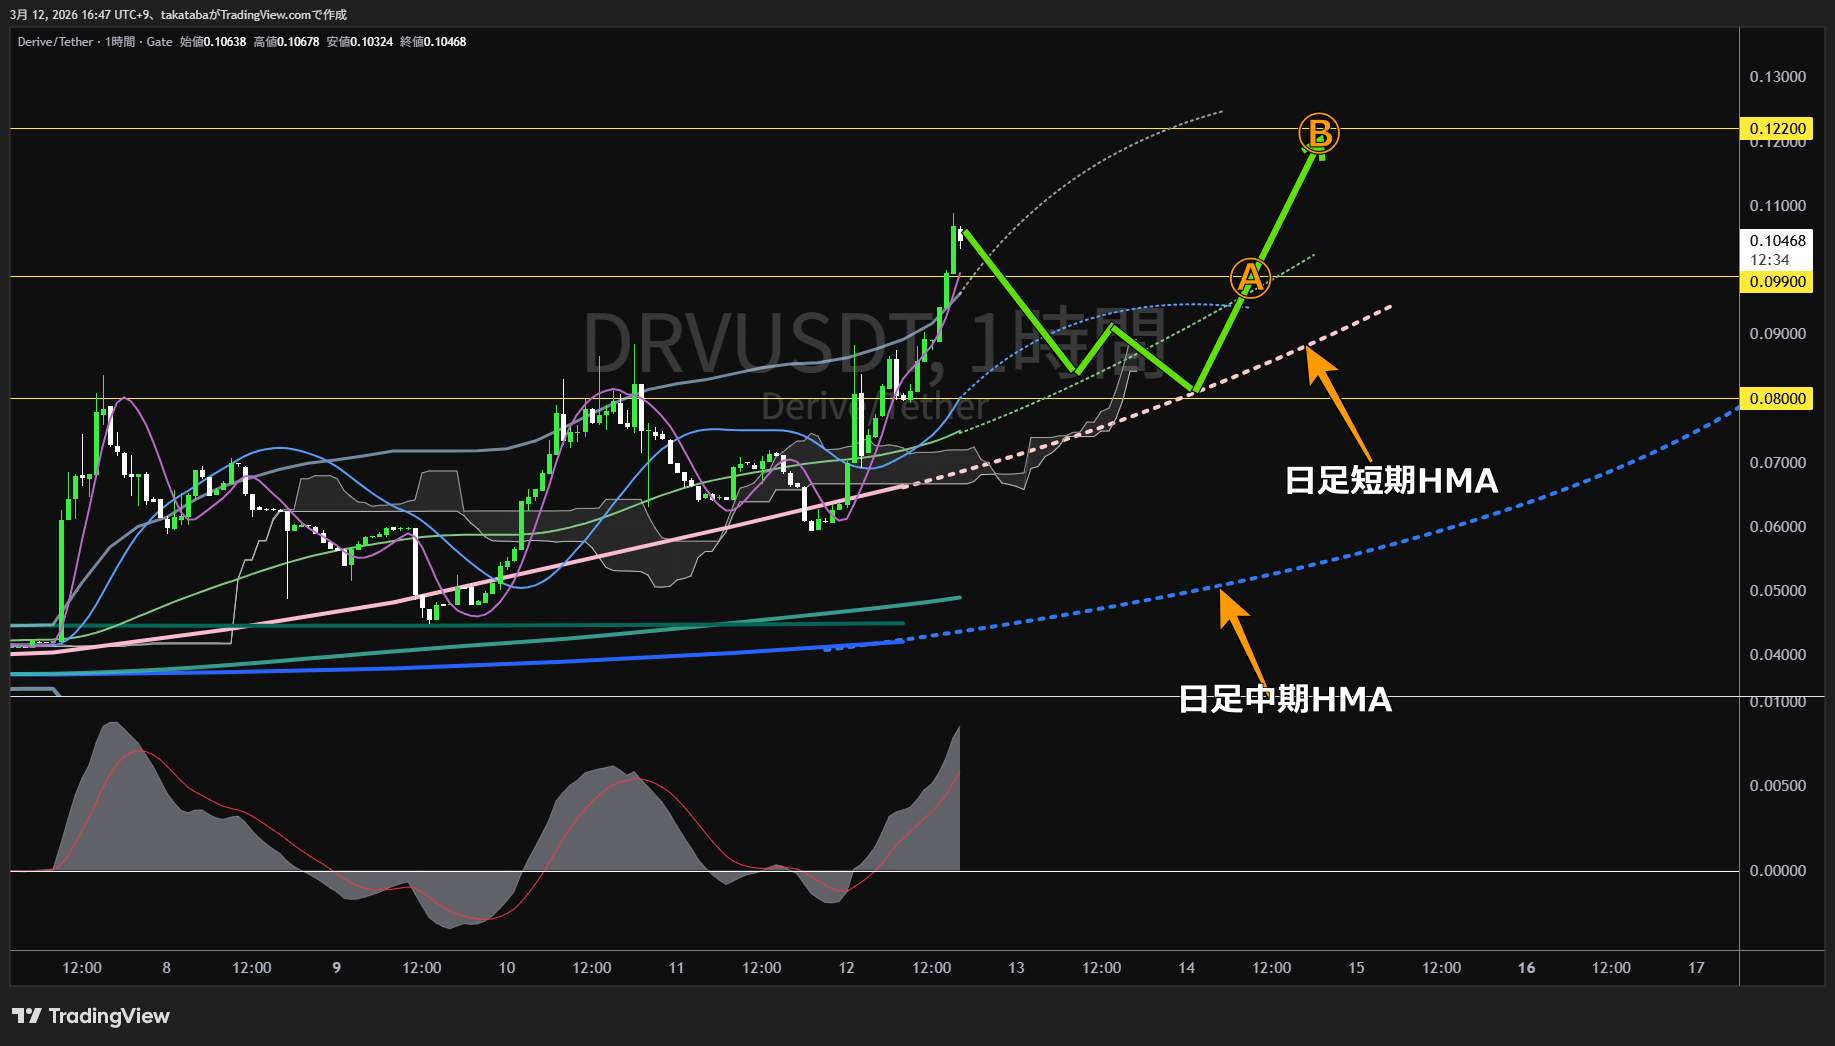This screenshot has width=1835, height=1046.
Task: Click the 0.12200 yellow price label
Action: [1777, 128]
